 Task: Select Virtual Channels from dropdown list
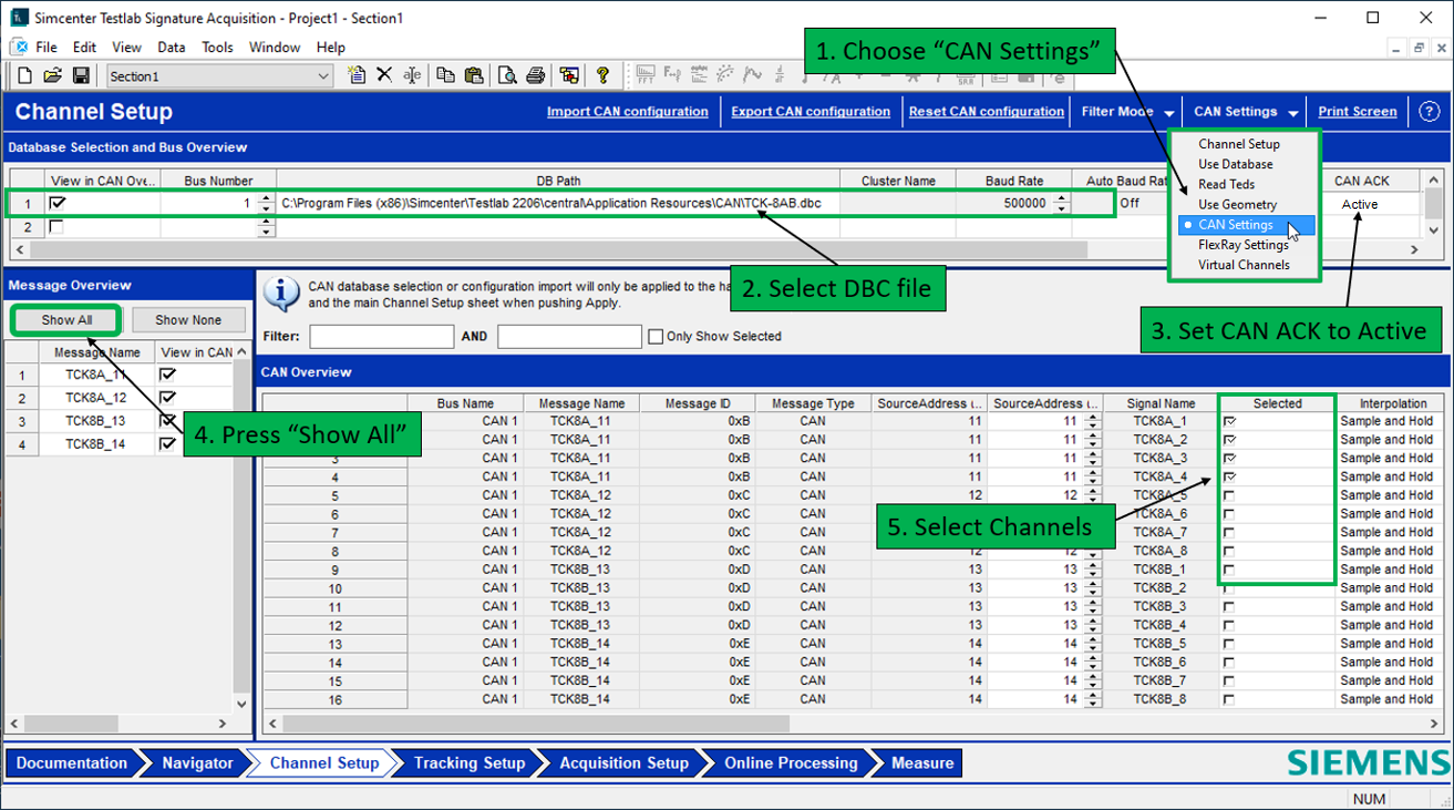click(x=1244, y=265)
